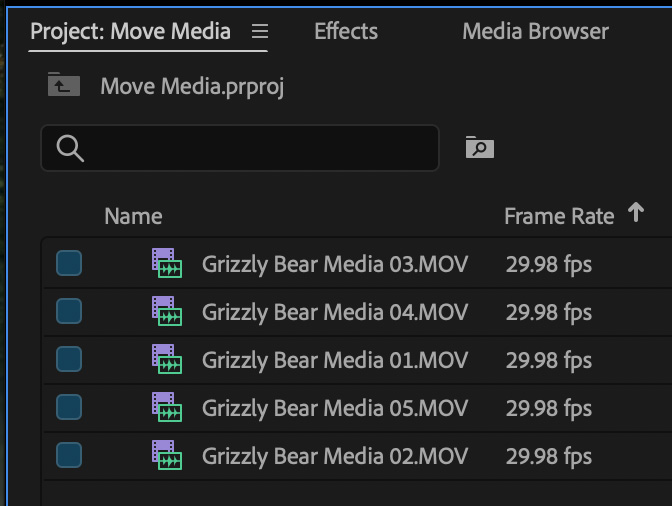Click the Find in bin folder icon

click(x=480, y=148)
